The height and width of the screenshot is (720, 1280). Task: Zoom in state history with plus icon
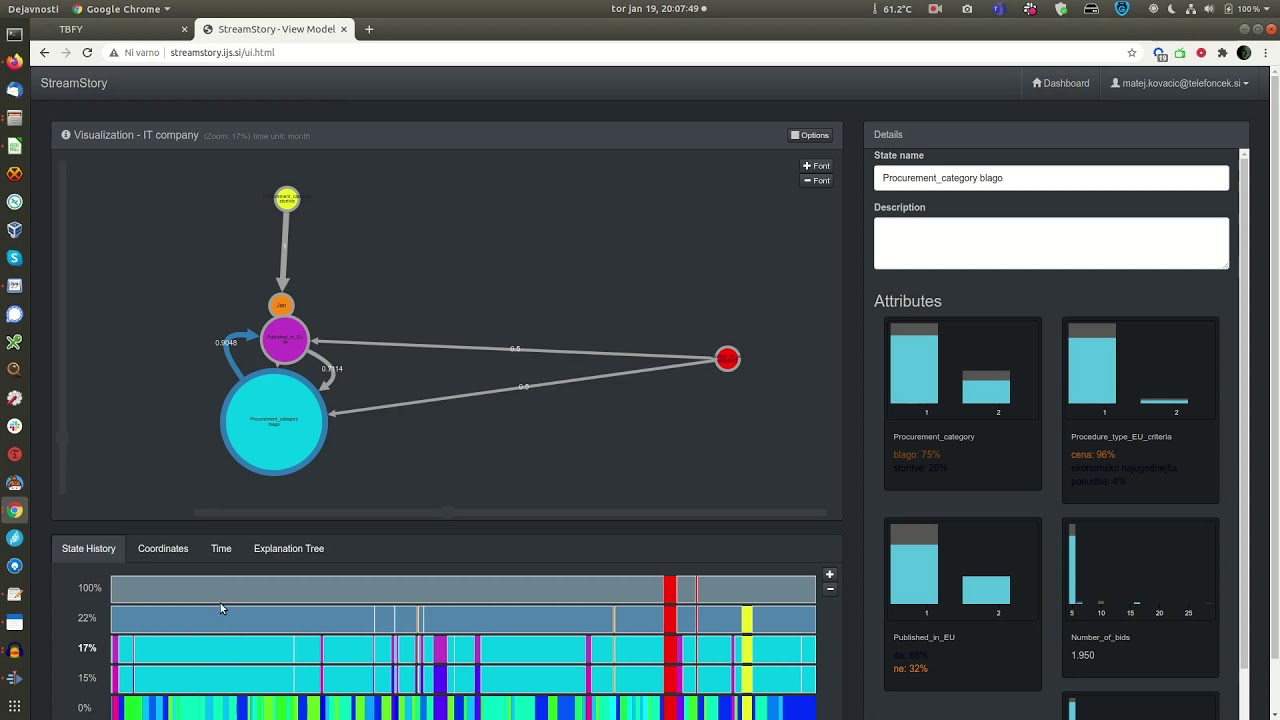(x=829, y=575)
